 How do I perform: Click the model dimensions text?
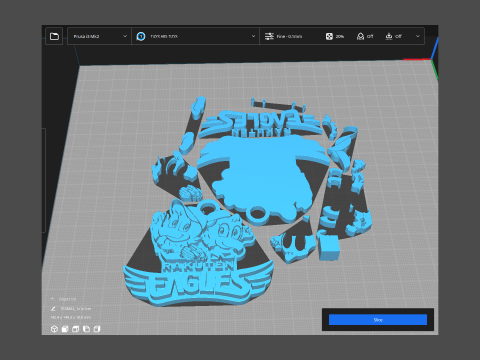point(70,317)
